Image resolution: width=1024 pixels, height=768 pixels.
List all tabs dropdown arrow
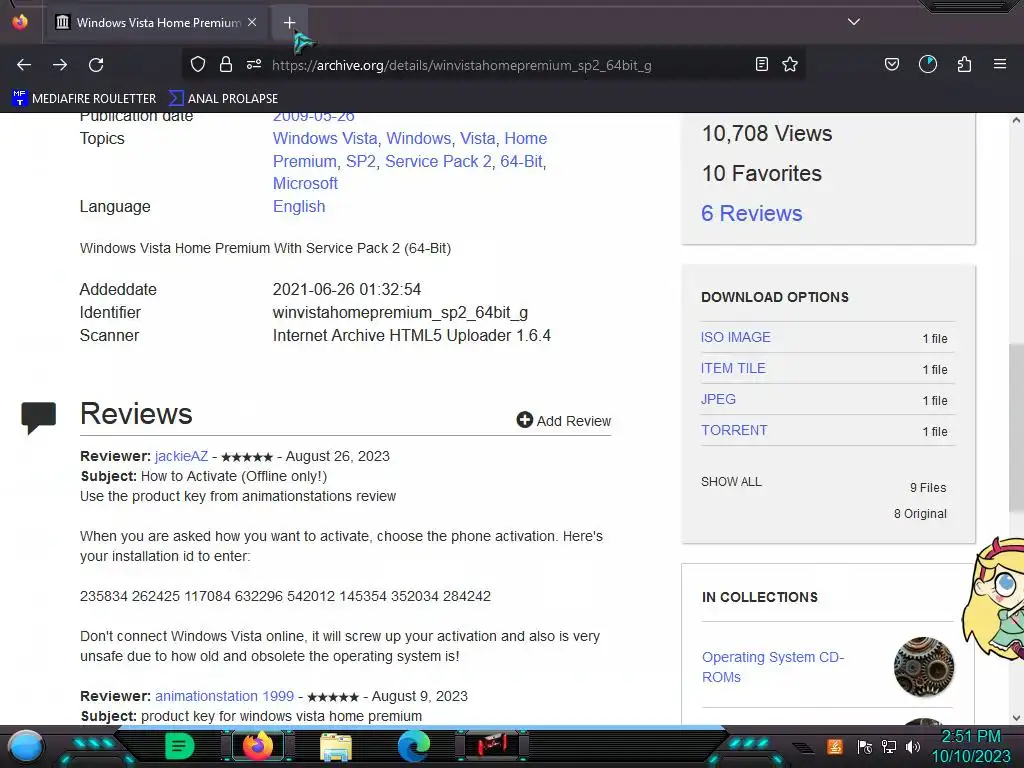coord(854,22)
